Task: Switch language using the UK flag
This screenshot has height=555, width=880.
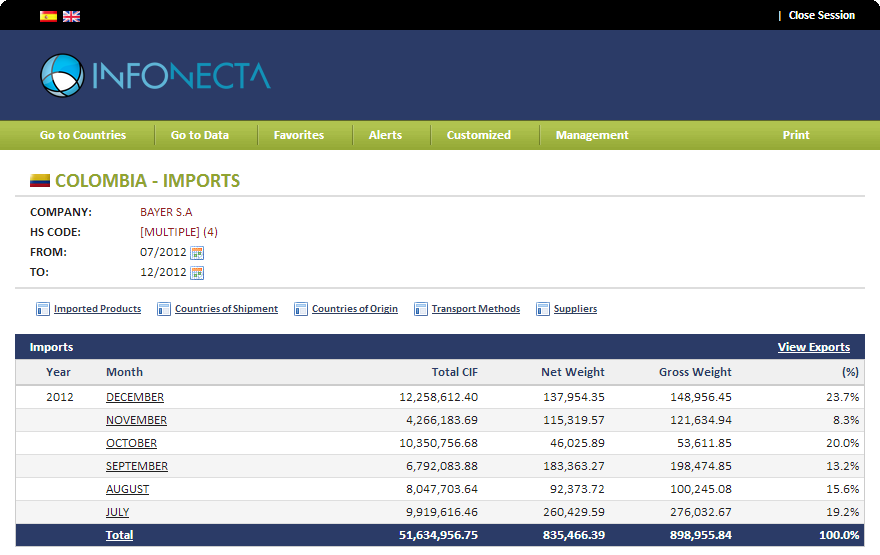Action: 71,16
